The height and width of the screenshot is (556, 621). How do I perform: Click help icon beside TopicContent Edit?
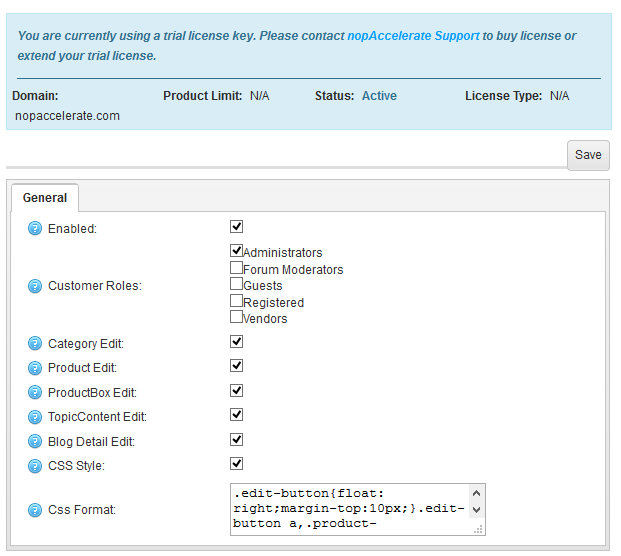(35, 417)
